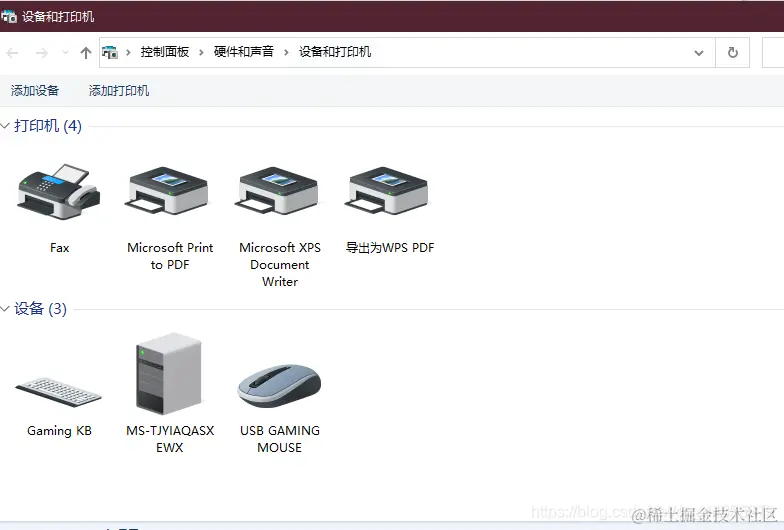The image size is (784, 530).
Task: Click the refresh button in address bar
Action: pos(732,52)
